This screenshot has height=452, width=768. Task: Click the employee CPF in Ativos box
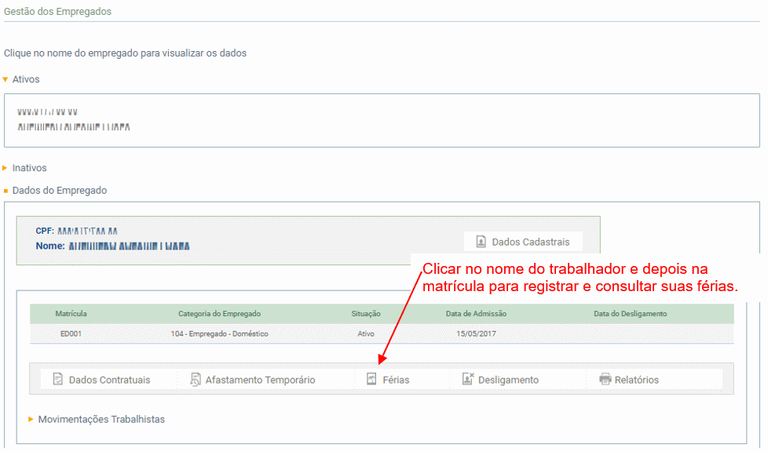coord(48,112)
